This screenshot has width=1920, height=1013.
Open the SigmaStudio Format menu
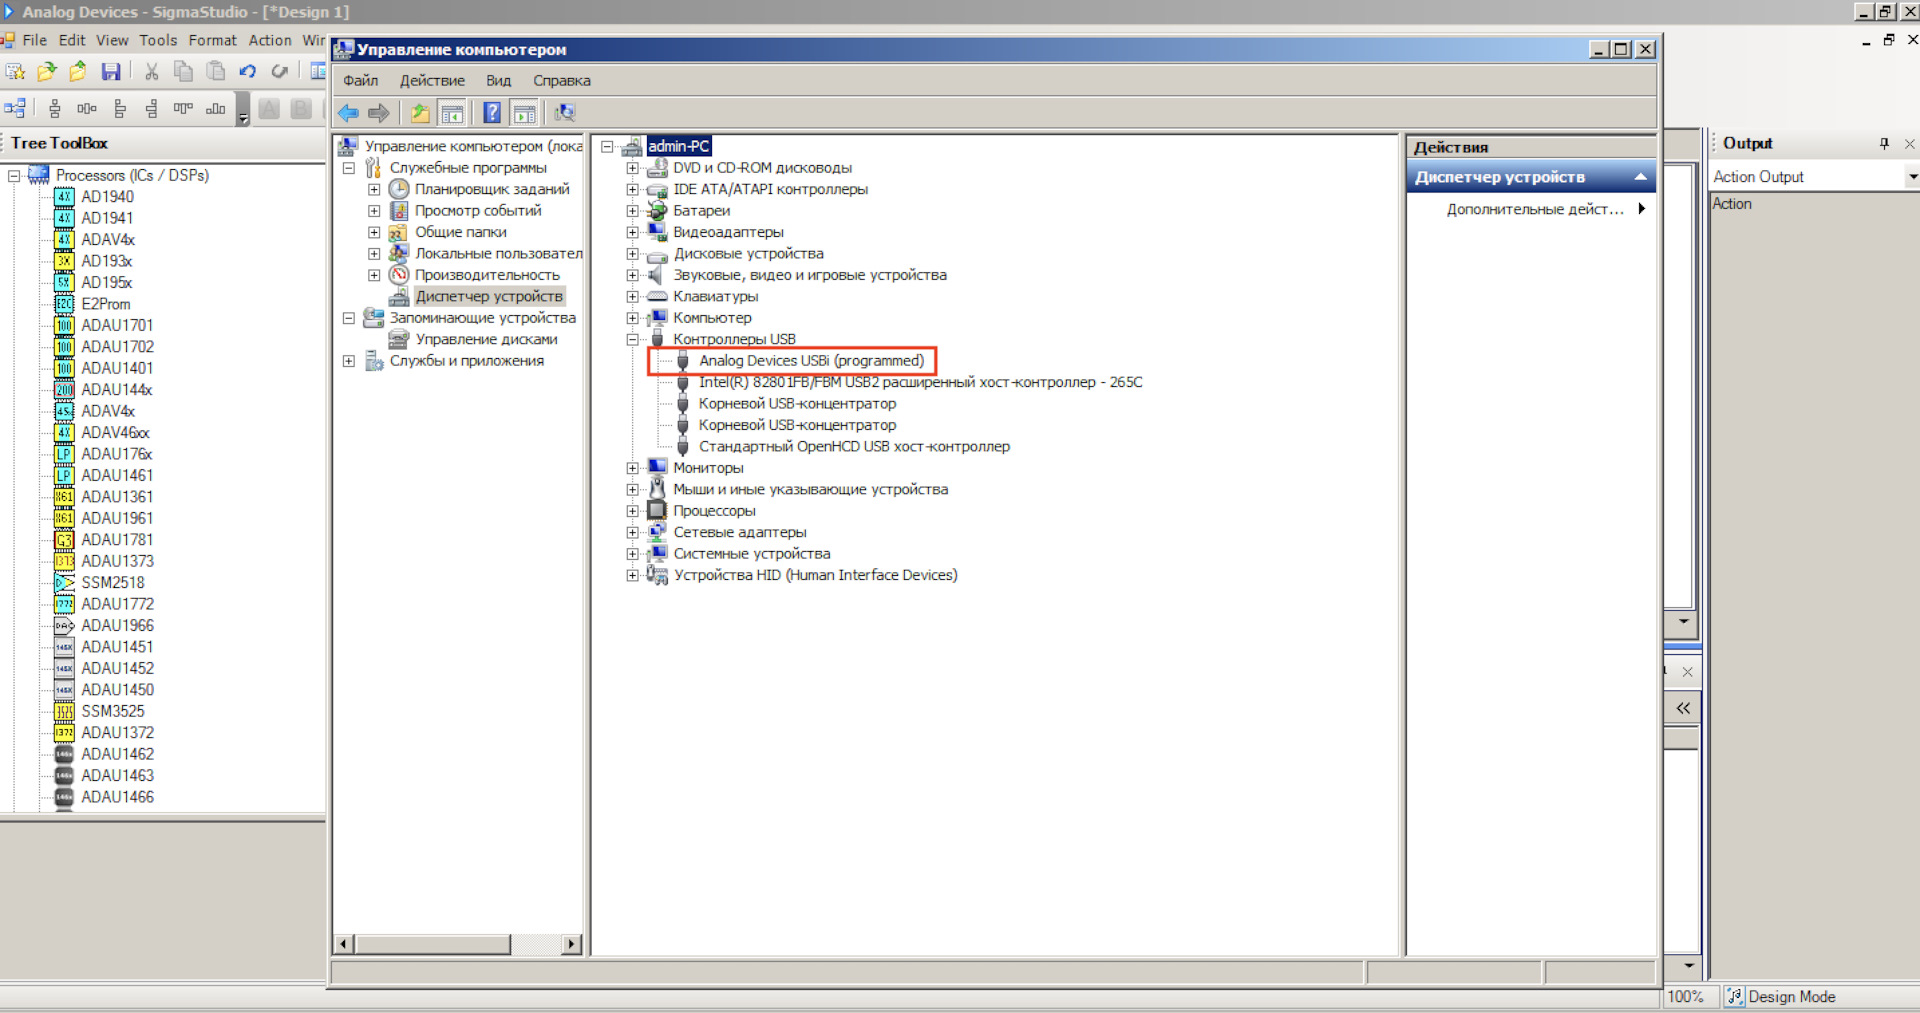click(x=212, y=40)
